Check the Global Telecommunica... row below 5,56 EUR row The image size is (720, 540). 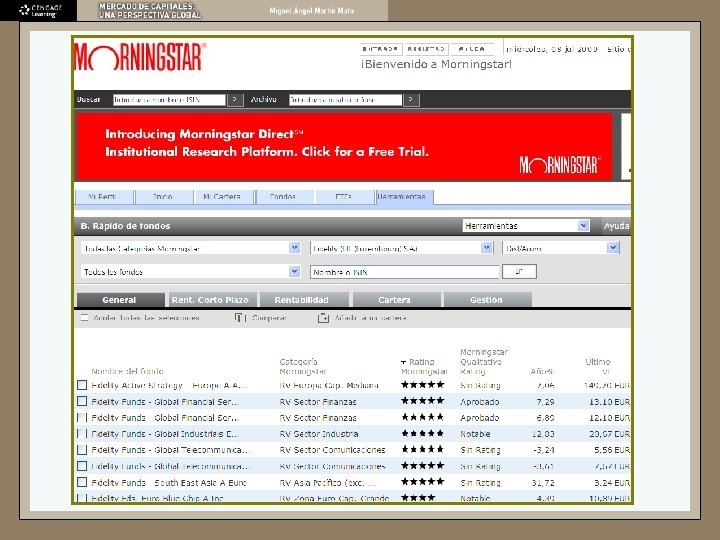[82, 466]
